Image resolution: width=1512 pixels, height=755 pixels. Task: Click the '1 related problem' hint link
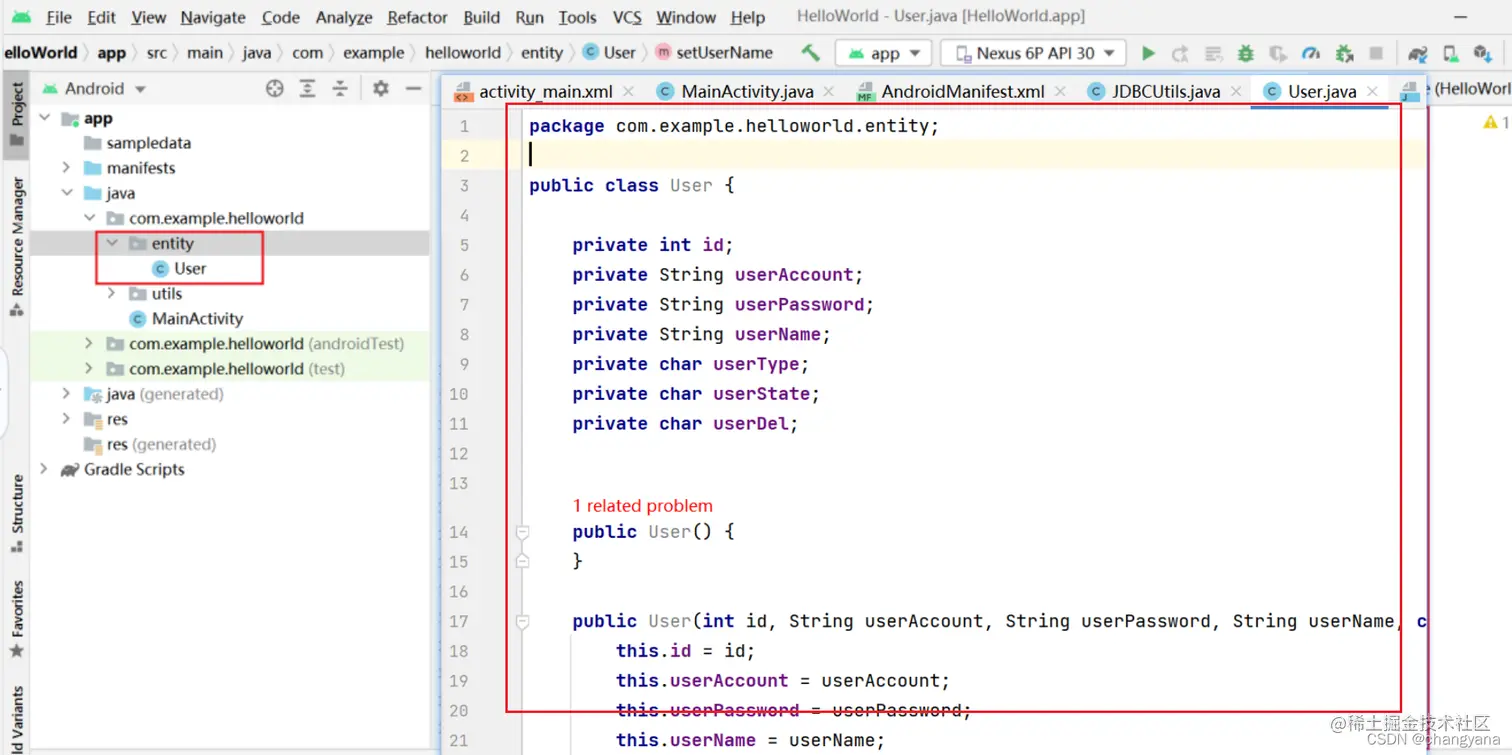point(642,505)
